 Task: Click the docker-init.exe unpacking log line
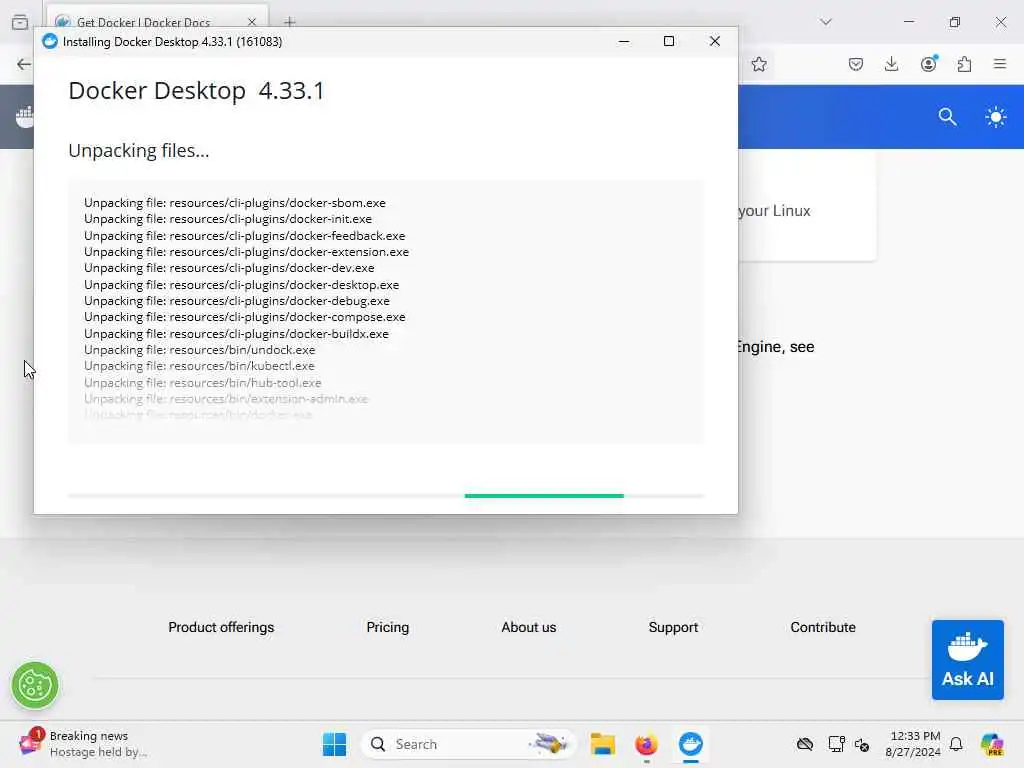(228, 219)
